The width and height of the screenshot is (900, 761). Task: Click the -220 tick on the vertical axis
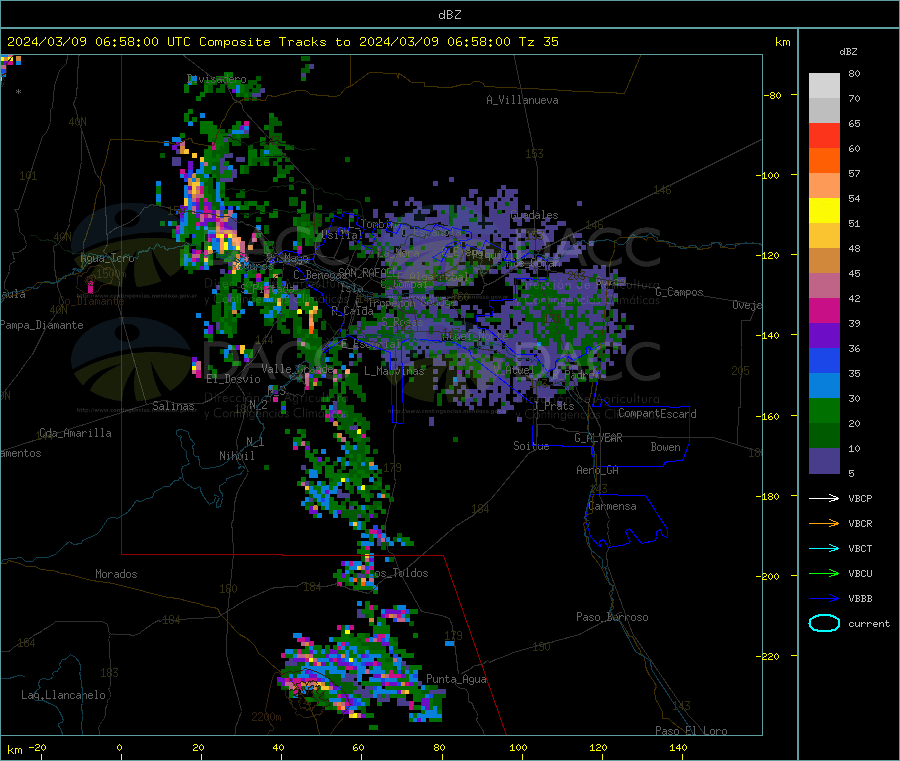click(x=769, y=657)
